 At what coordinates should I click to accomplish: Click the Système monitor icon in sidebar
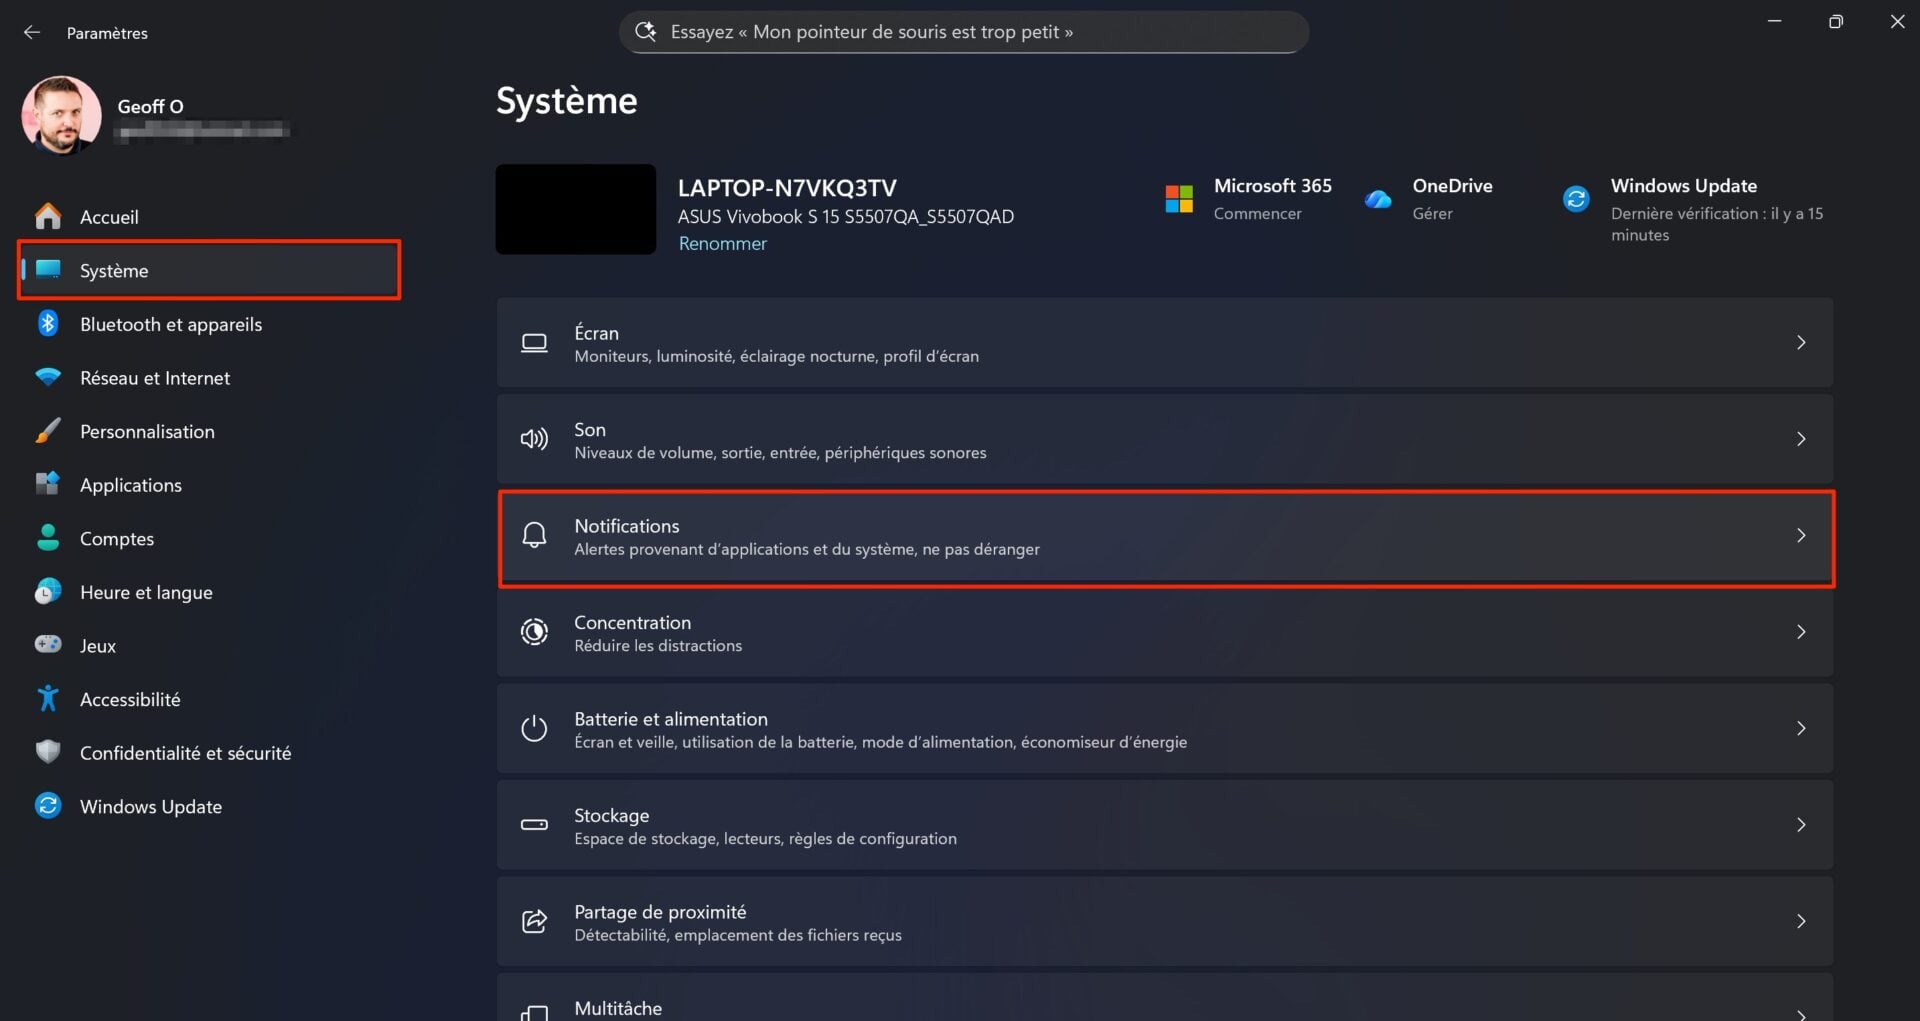(47, 269)
